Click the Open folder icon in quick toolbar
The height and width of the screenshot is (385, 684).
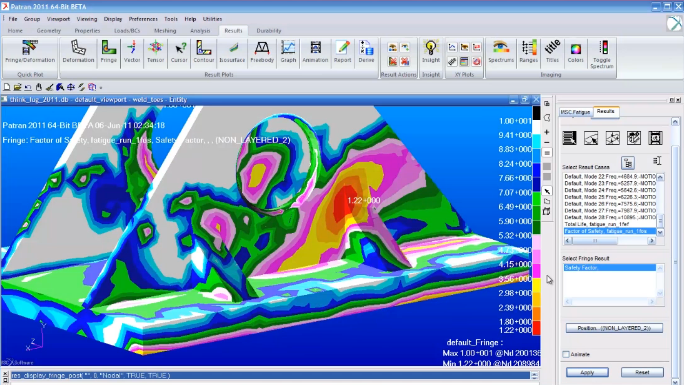17,87
